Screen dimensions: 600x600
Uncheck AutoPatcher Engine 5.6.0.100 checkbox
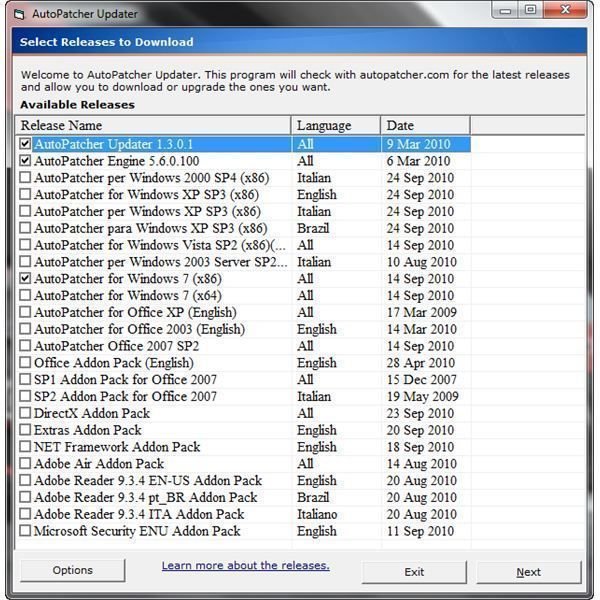(25, 161)
